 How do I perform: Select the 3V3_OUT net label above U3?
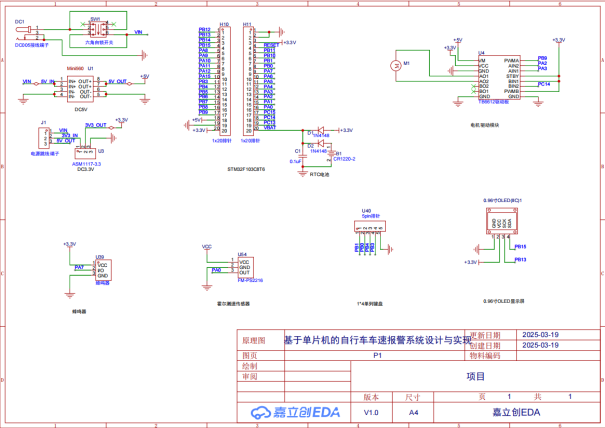click(96, 125)
